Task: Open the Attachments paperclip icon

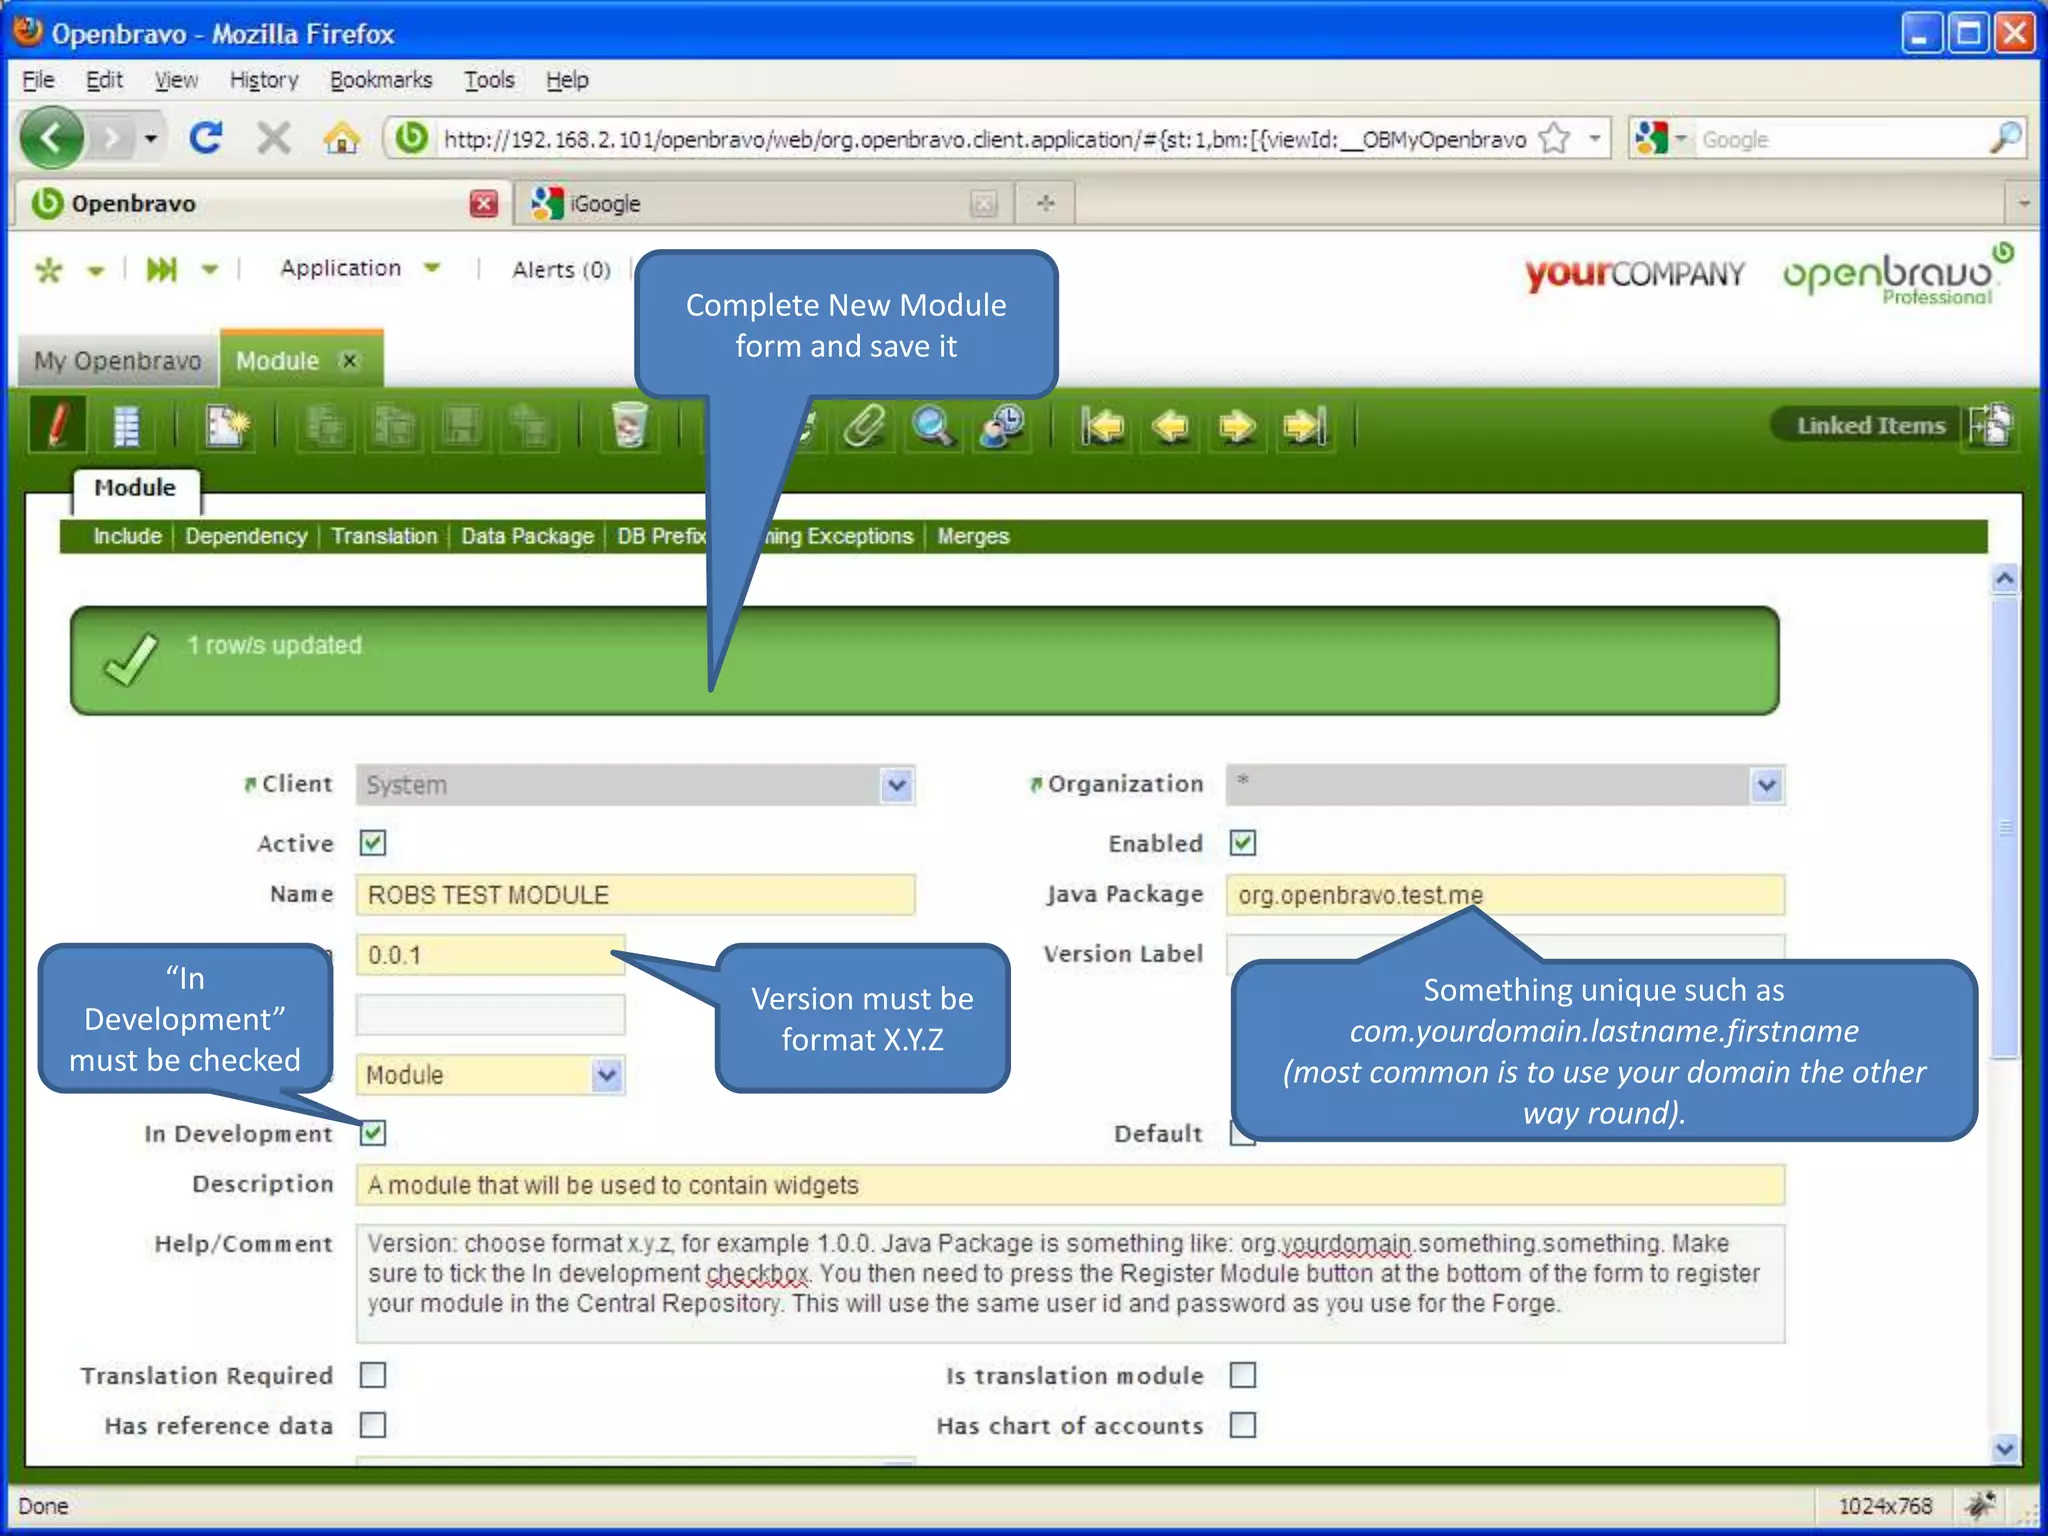Action: coord(864,427)
